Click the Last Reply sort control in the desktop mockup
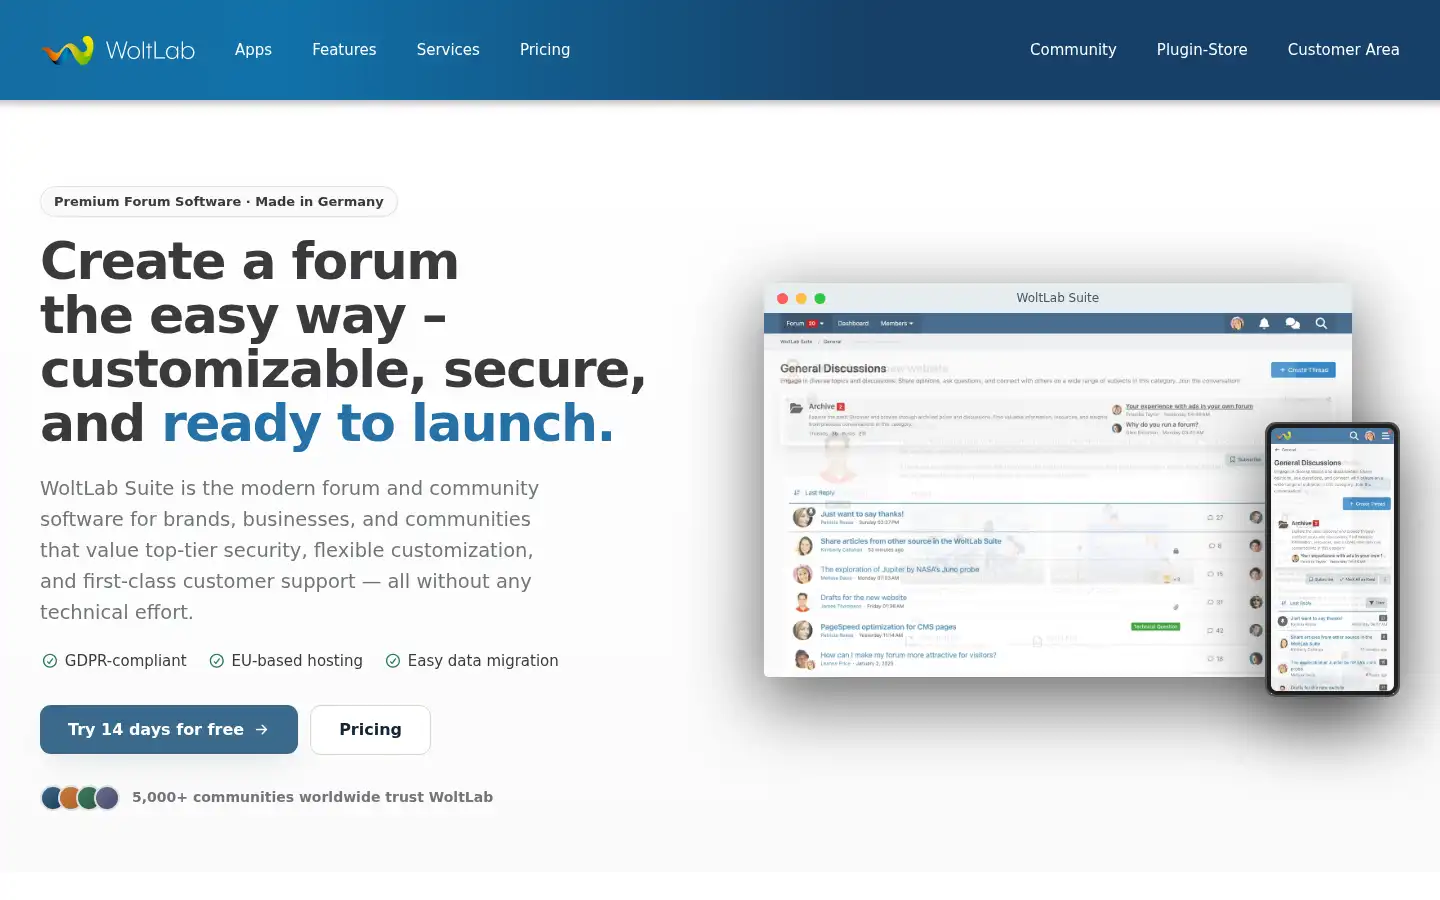 tap(815, 492)
